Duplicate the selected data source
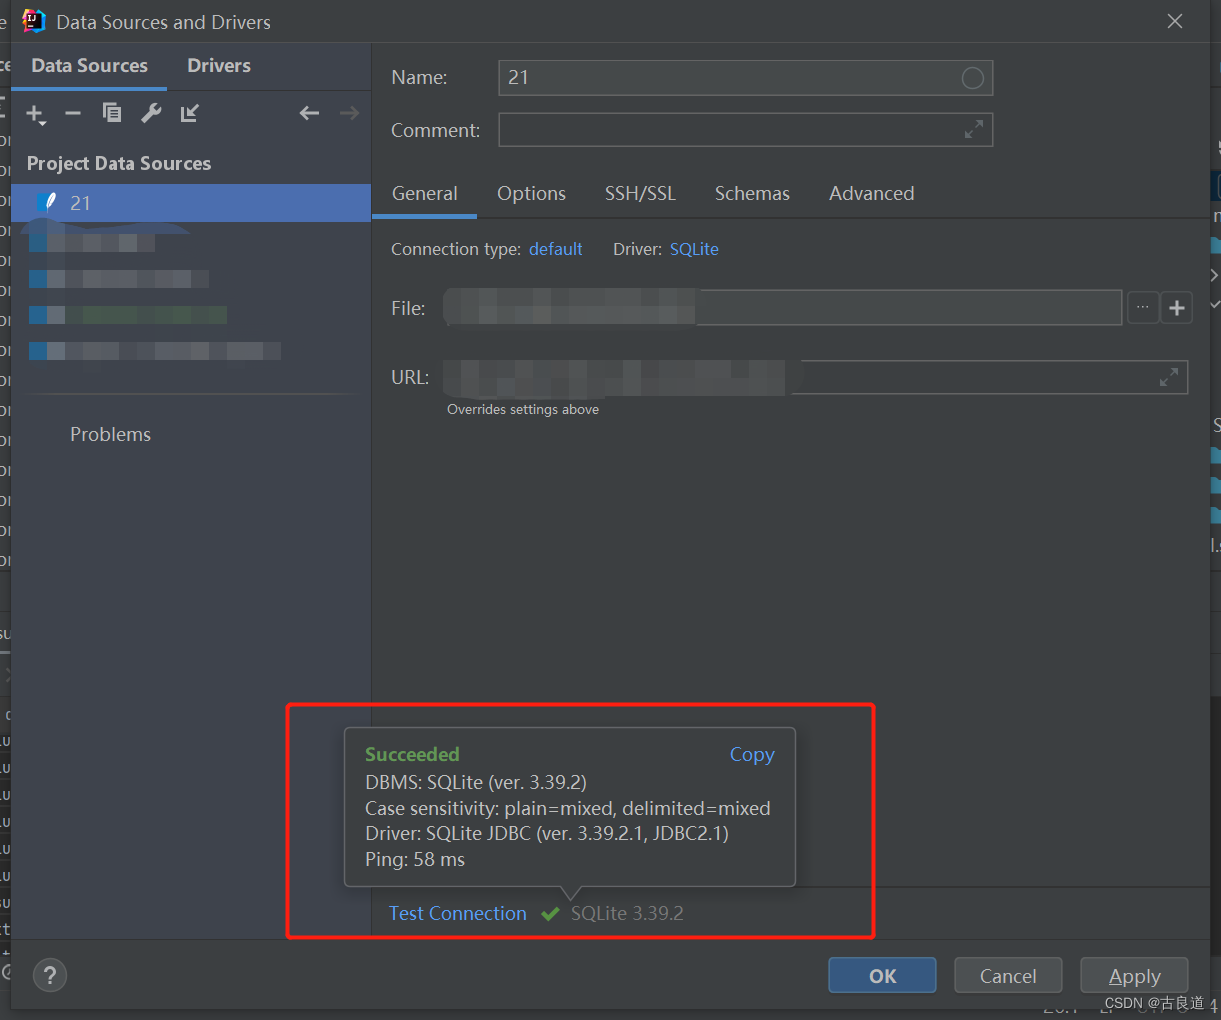The image size is (1221, 1020). point(112,113)
